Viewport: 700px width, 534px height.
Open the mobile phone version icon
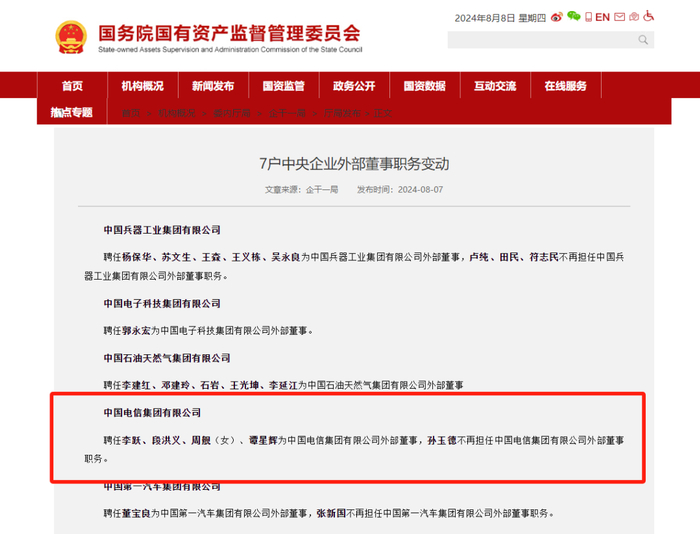(x=588, y=17)
